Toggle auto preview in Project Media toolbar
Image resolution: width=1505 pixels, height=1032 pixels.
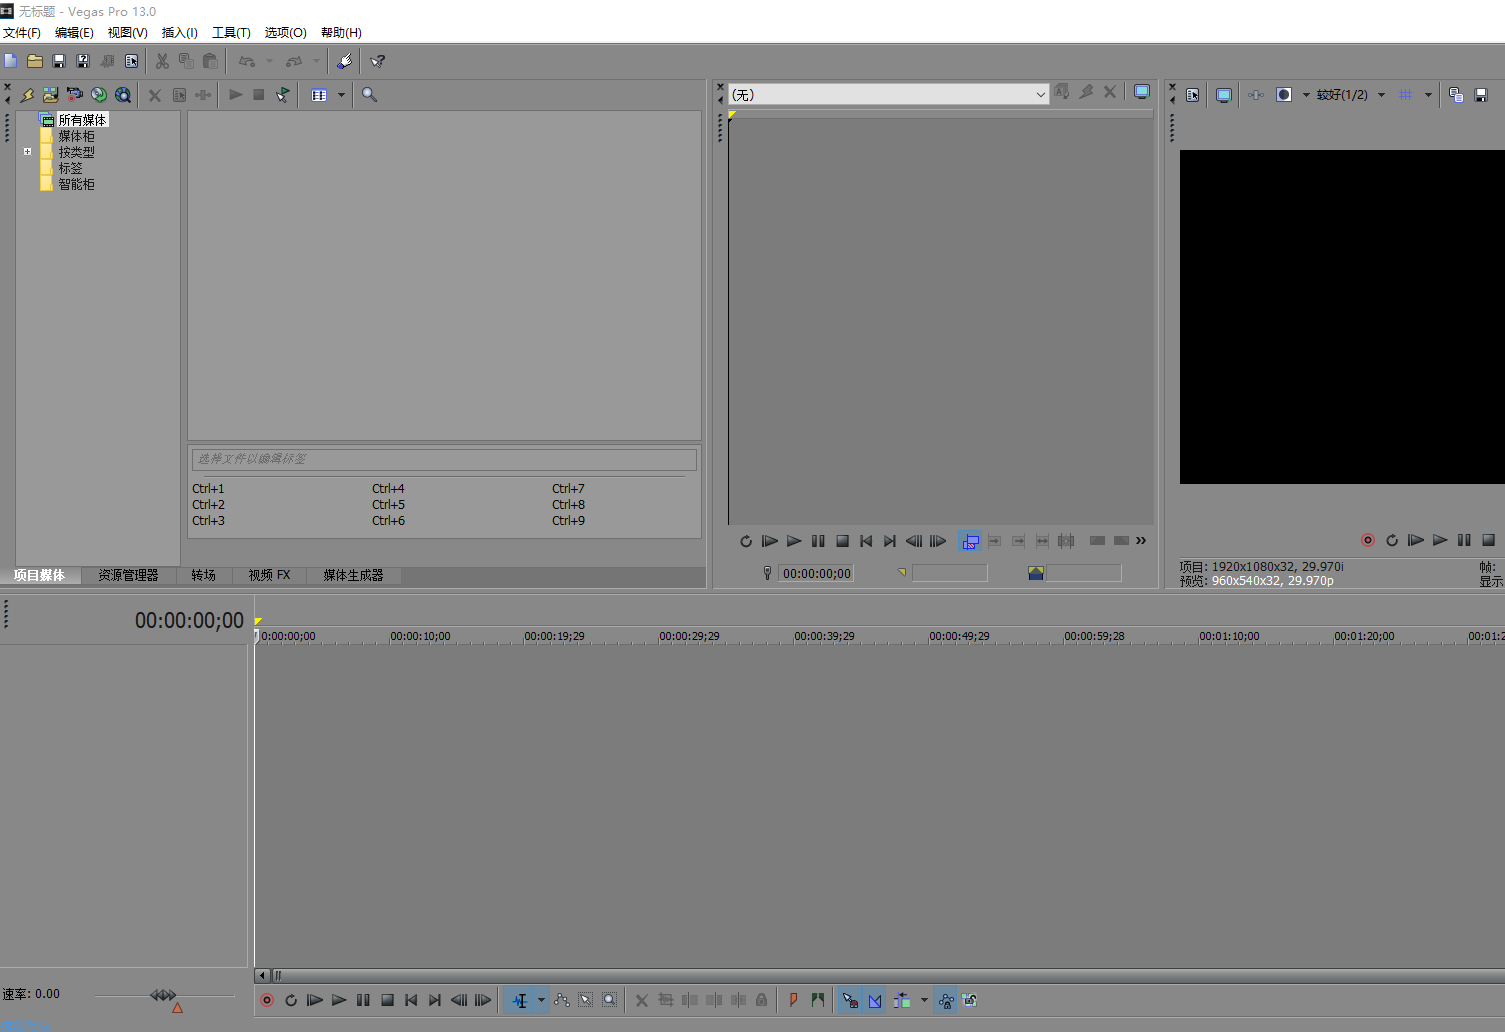click(283, 95)
